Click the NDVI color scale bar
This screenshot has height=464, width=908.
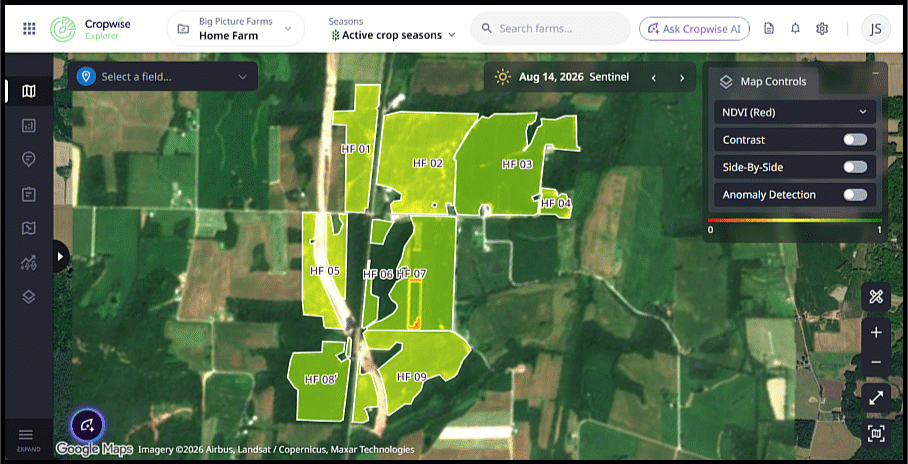pyautogui.click(x=794, y=221)
